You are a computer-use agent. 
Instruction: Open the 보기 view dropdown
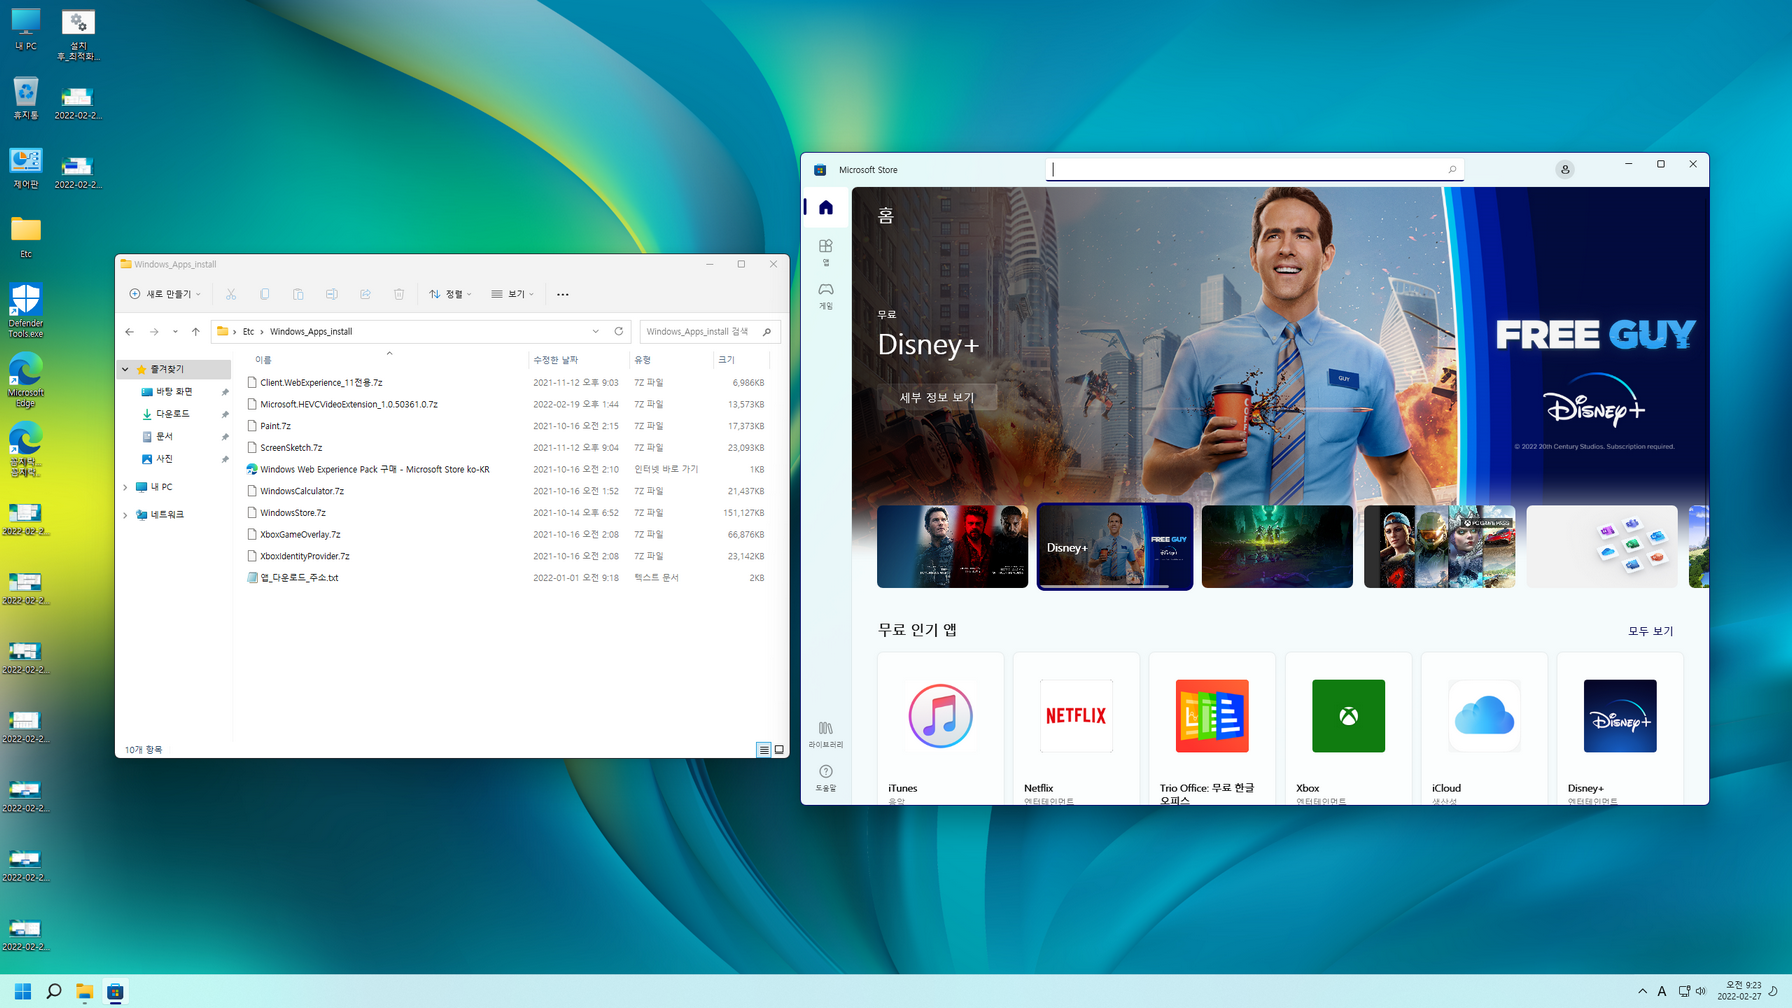point(512,294)
